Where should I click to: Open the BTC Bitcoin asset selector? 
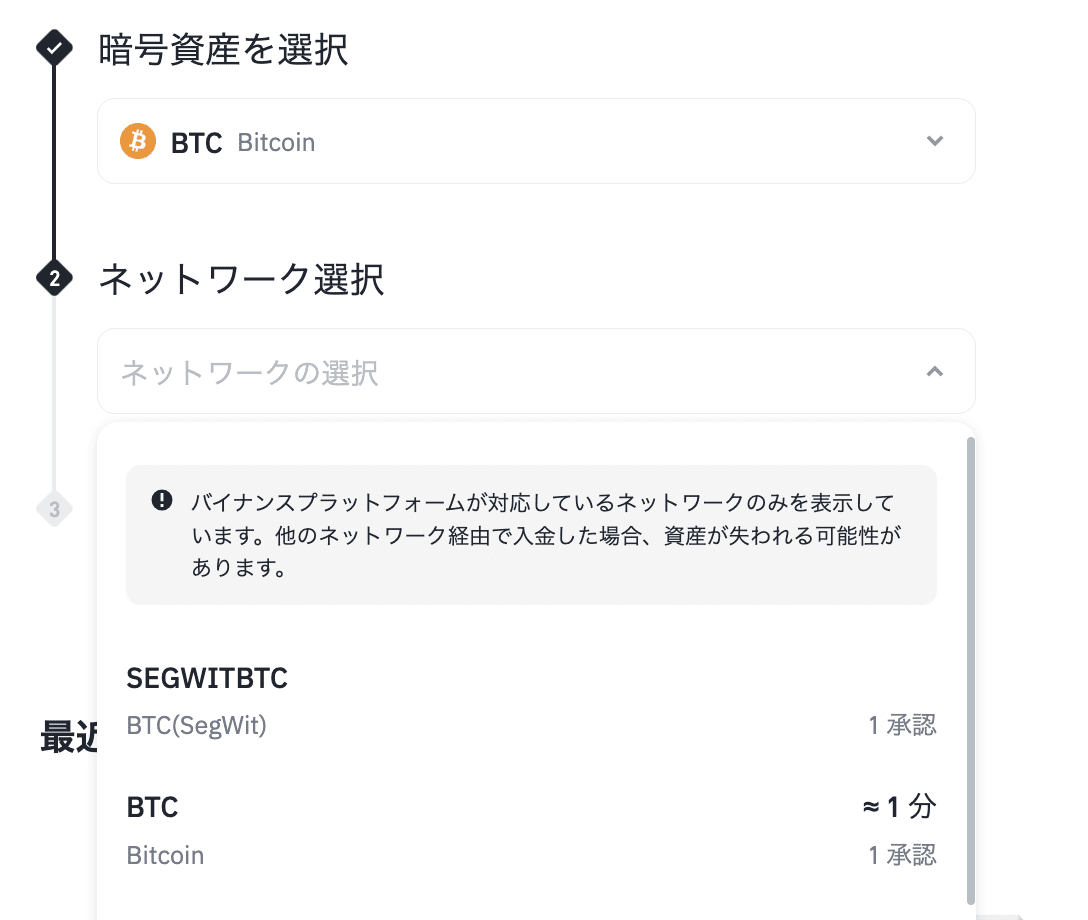535,141
